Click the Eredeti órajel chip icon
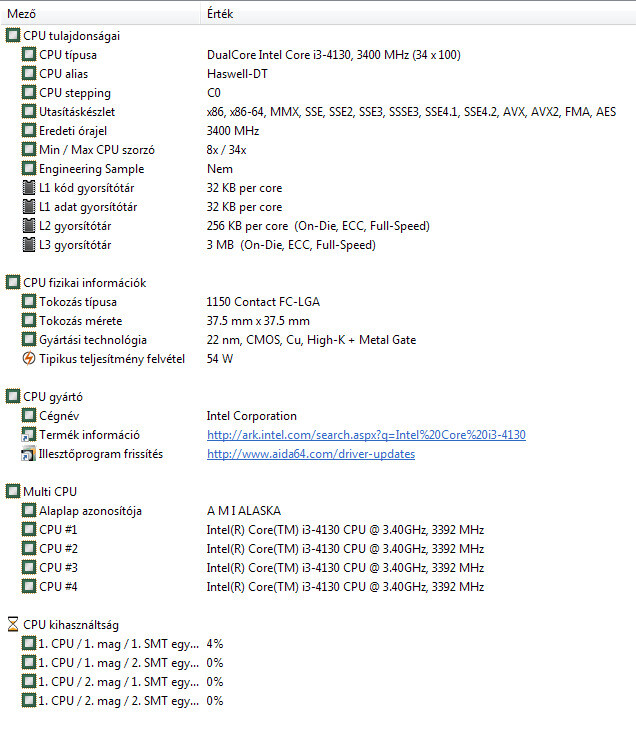 [29, 131]
